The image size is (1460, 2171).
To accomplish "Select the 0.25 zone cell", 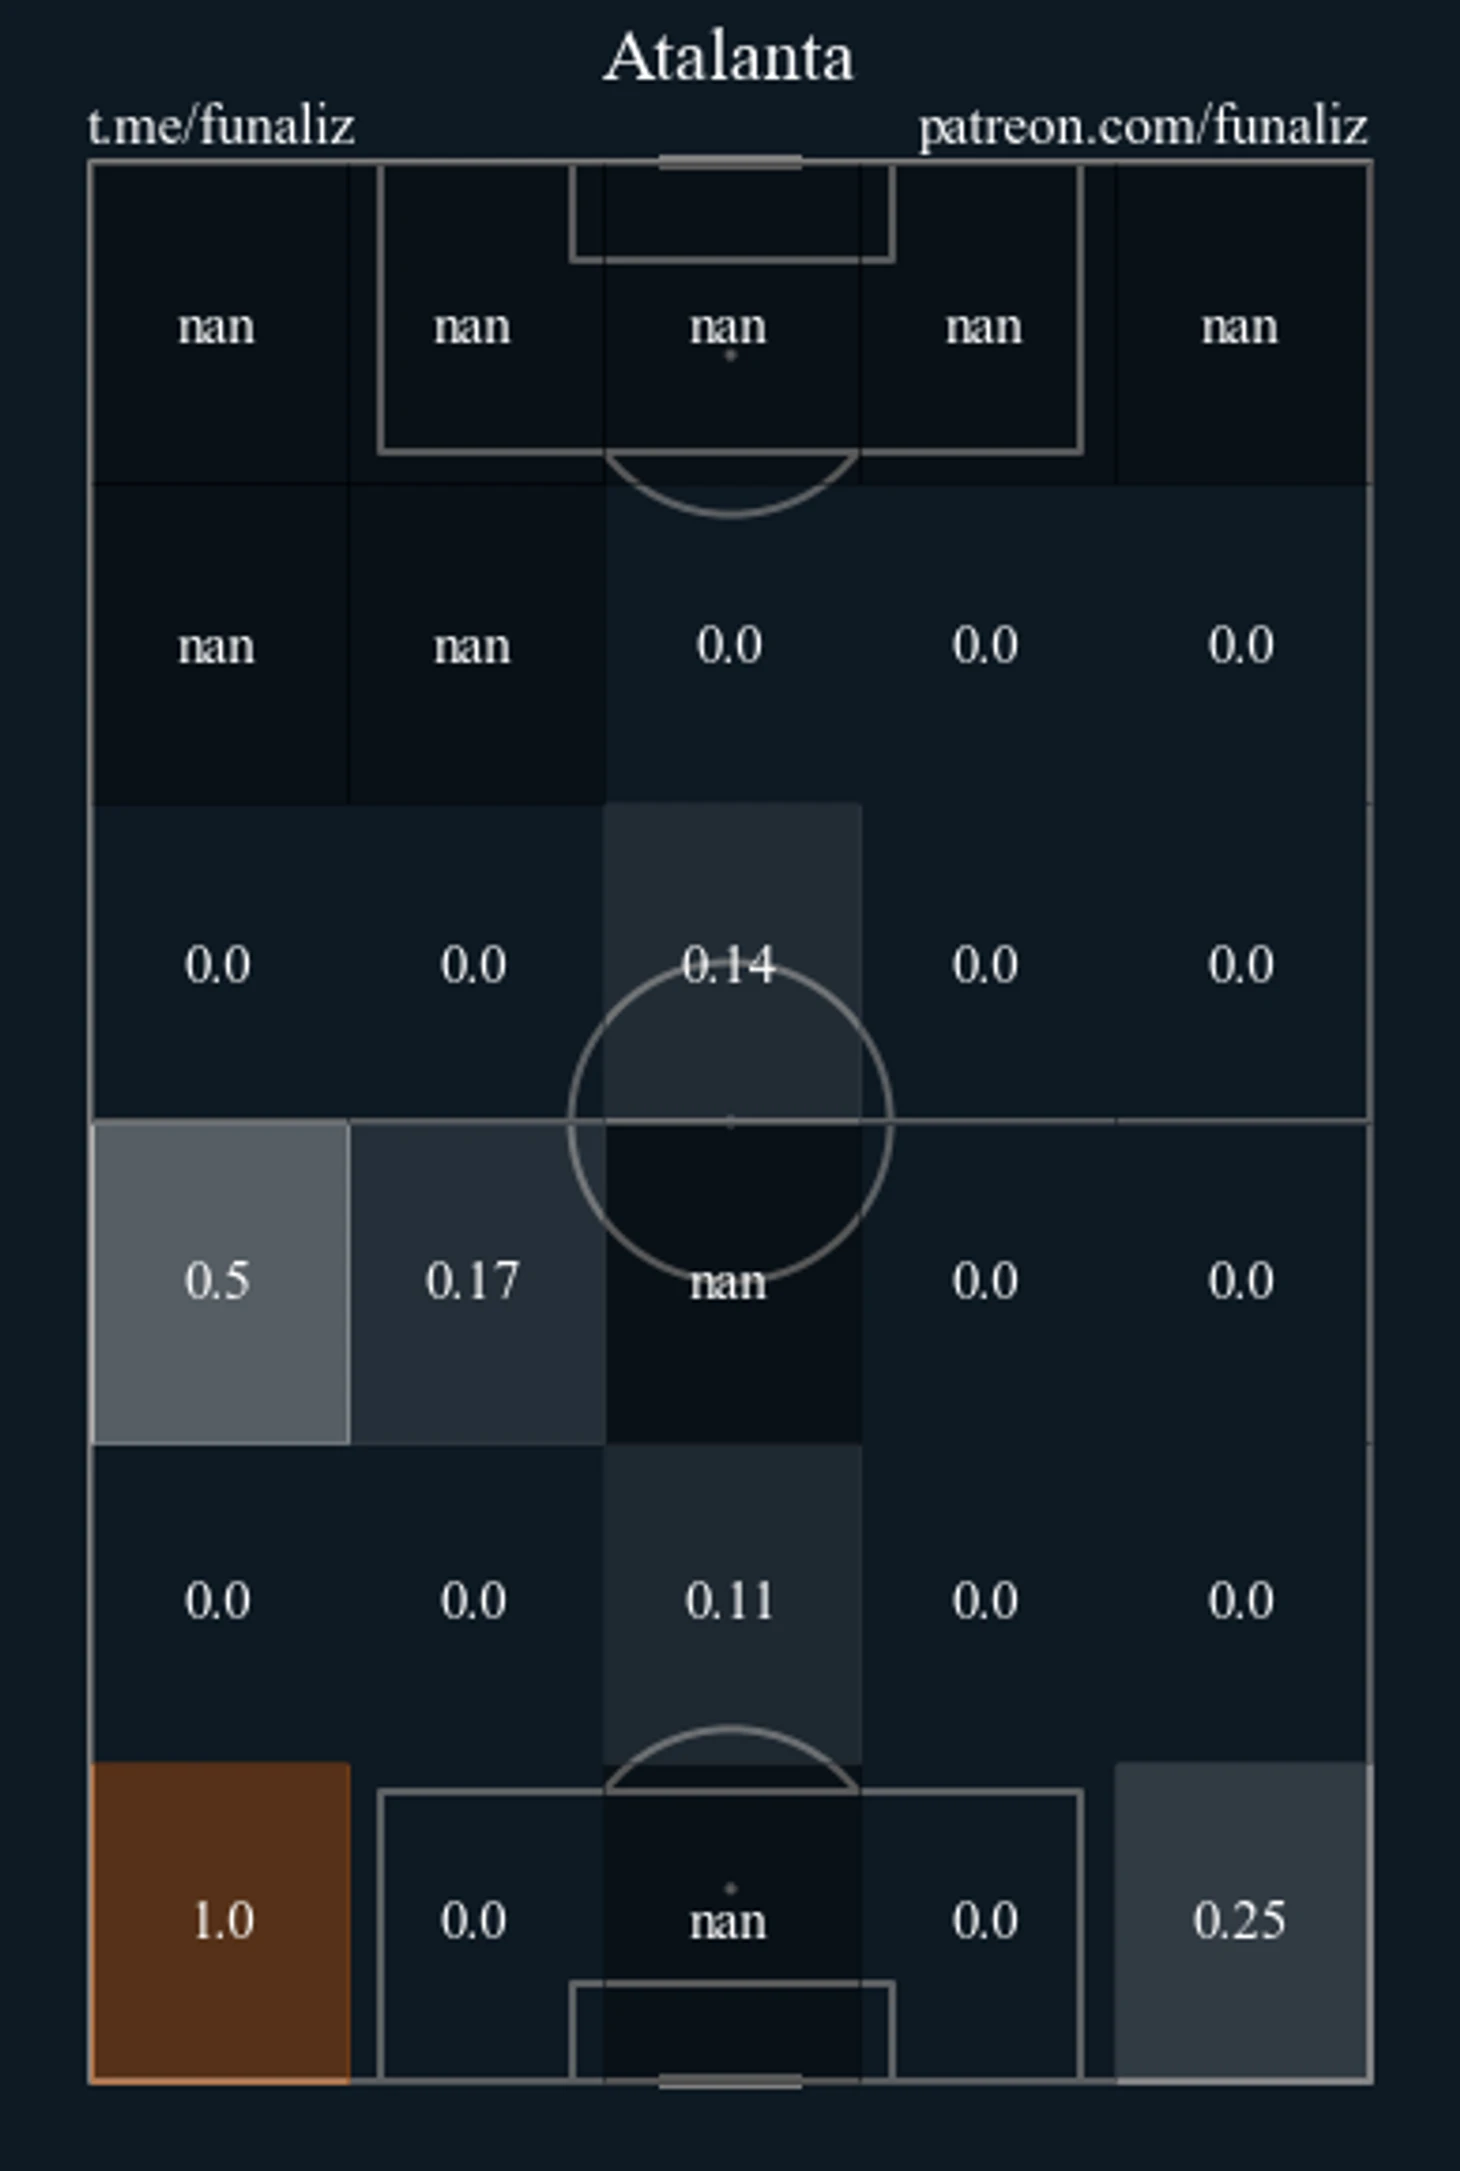I will point(1241,1922).
